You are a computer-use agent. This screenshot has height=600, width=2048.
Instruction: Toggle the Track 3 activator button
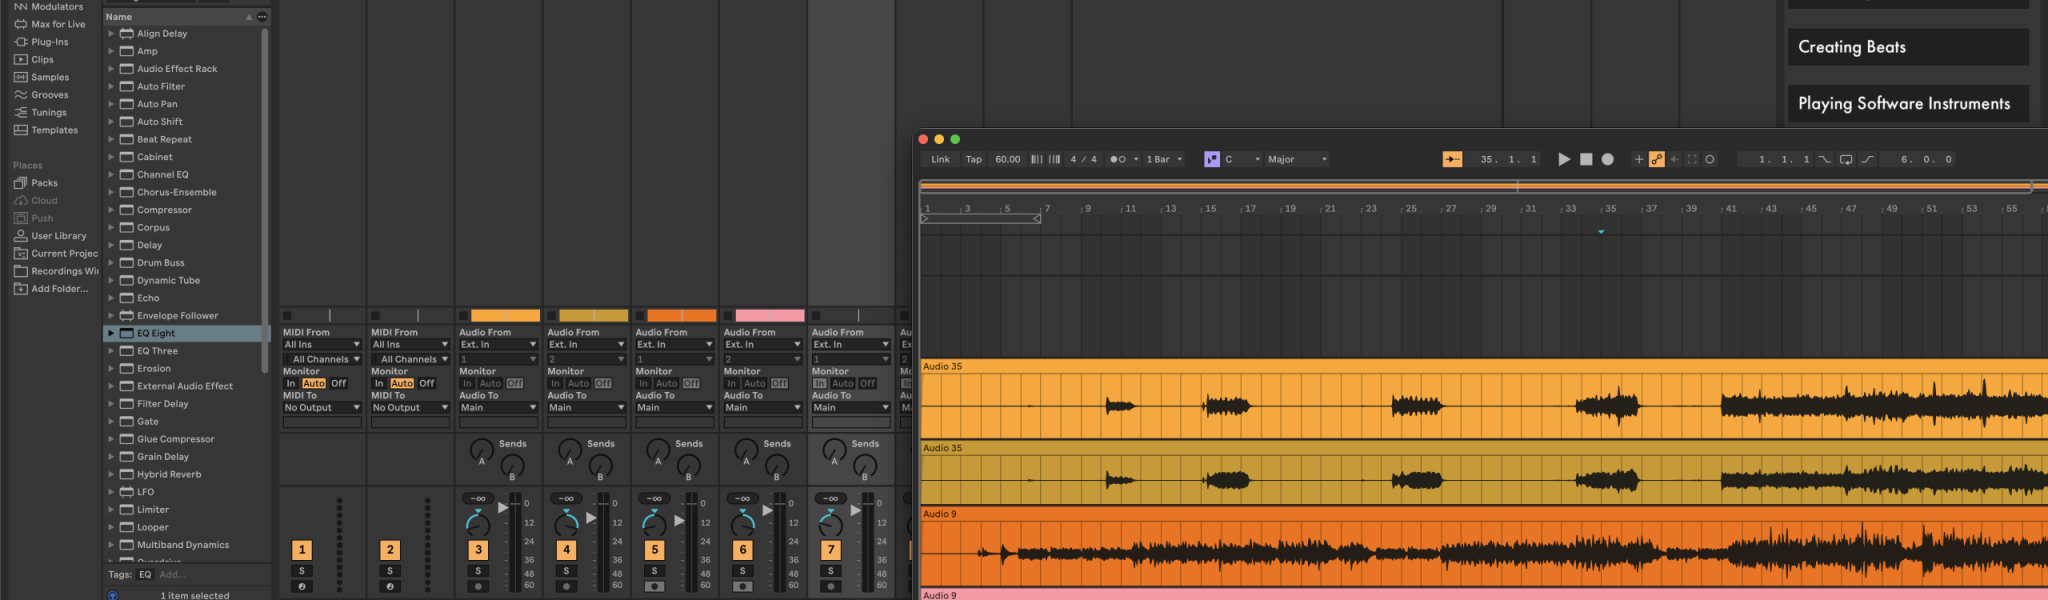click(x=478, y=550)
